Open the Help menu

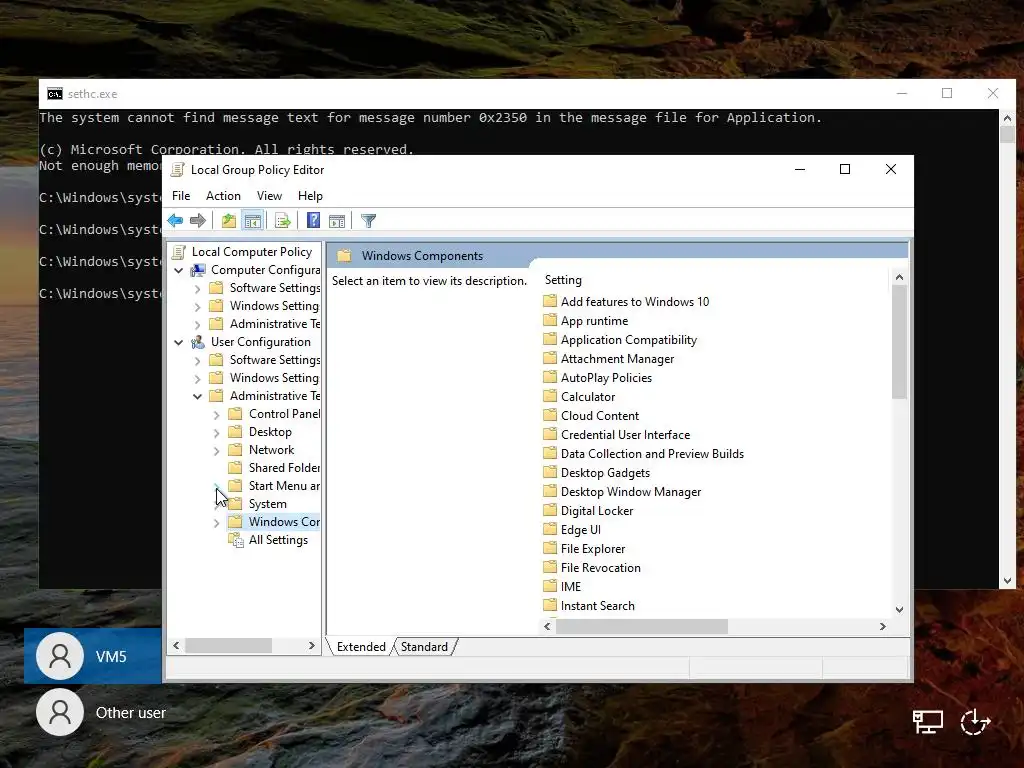click(x=310, y=196)
